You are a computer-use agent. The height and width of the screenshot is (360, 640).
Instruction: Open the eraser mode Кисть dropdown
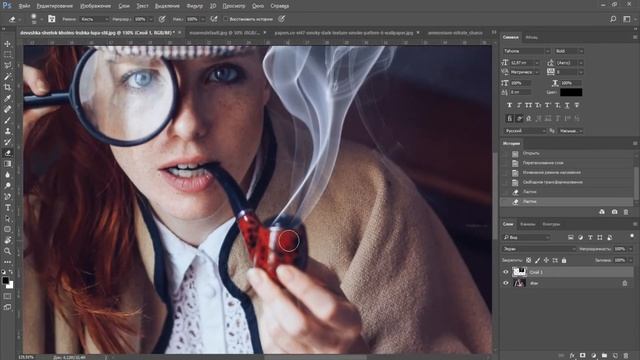tap(94, 19)
